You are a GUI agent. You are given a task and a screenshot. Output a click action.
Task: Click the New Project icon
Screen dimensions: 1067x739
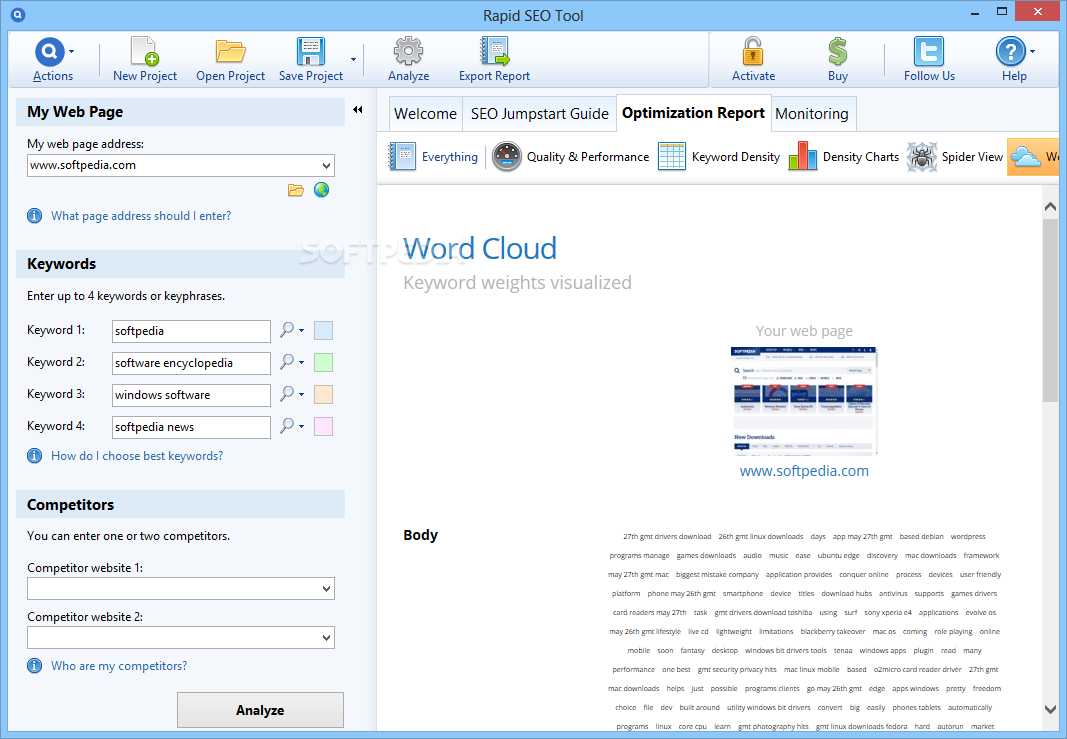[144, 52]
